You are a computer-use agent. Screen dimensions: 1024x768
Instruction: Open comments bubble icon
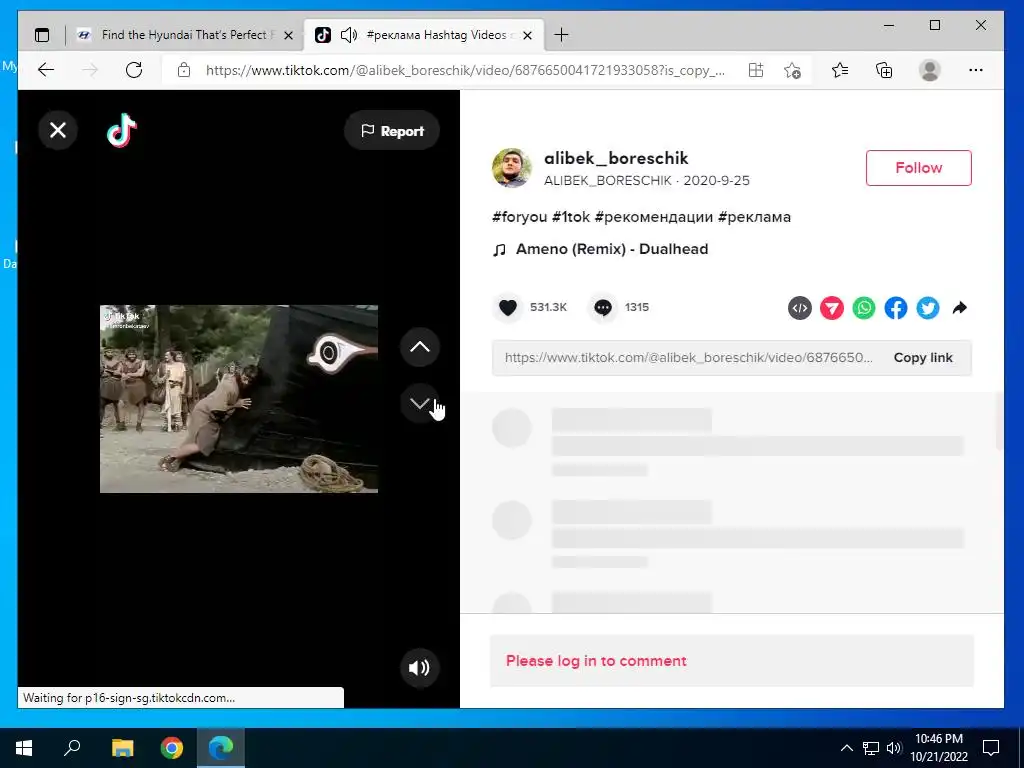(603, 307)
